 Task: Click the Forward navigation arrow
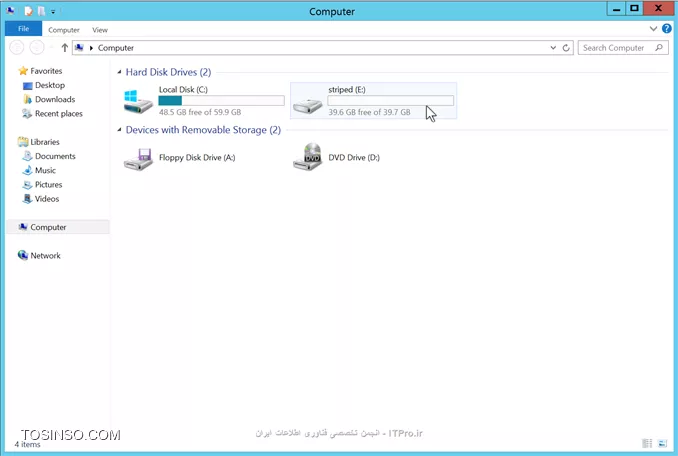tap(37, 48)
